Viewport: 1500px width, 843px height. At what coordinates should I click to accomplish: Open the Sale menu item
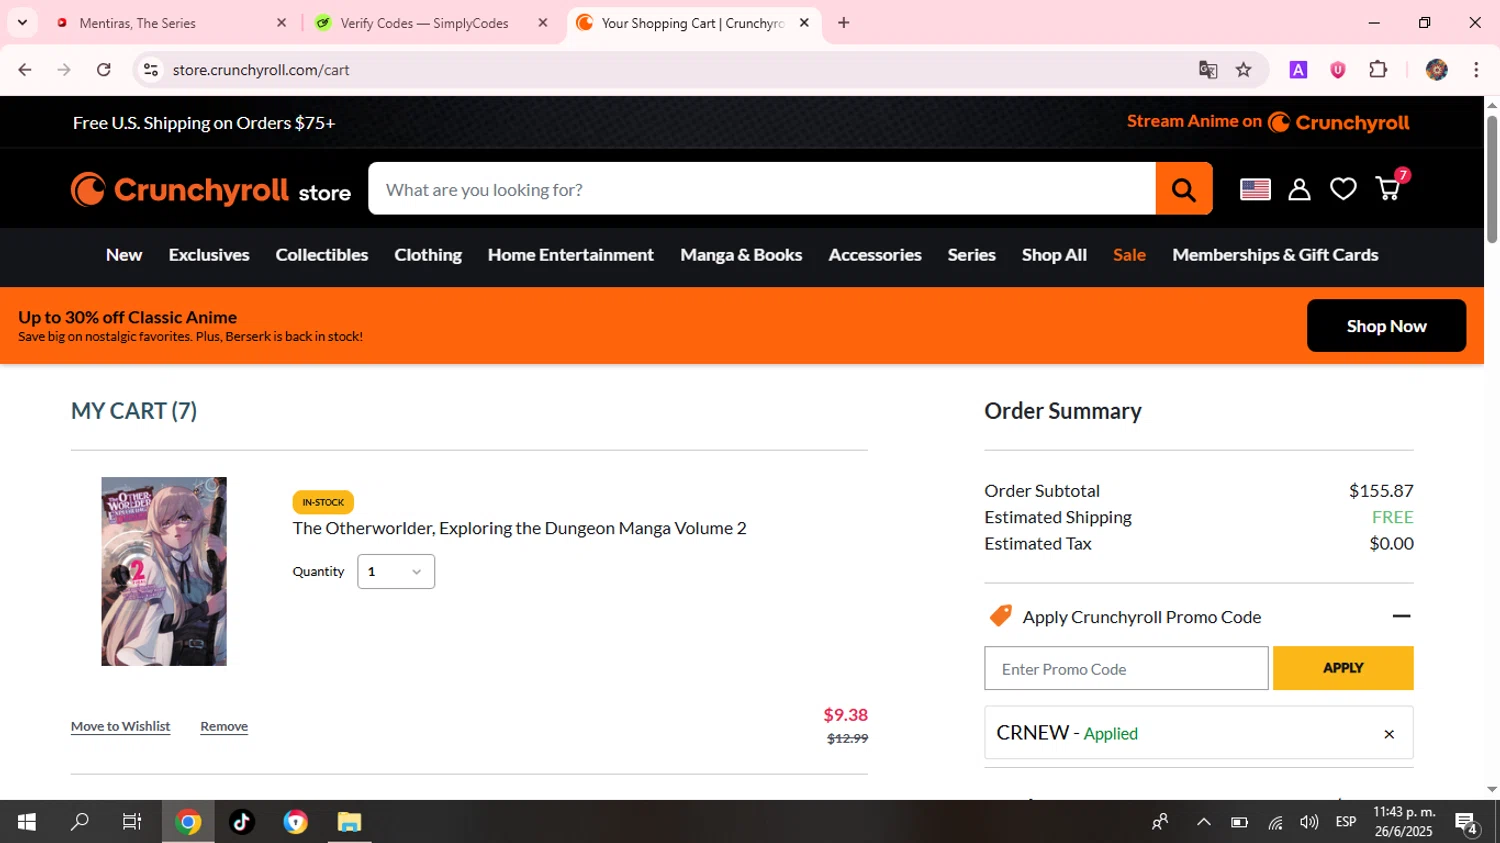pos(1130,255)
